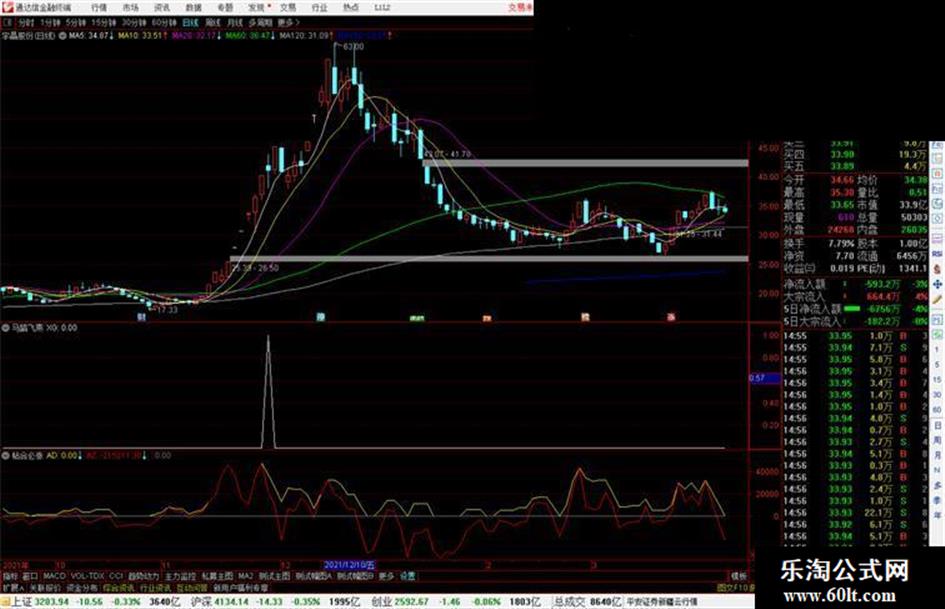
Task: Open the 行业 menu
Action: click(x=319, y=7)
